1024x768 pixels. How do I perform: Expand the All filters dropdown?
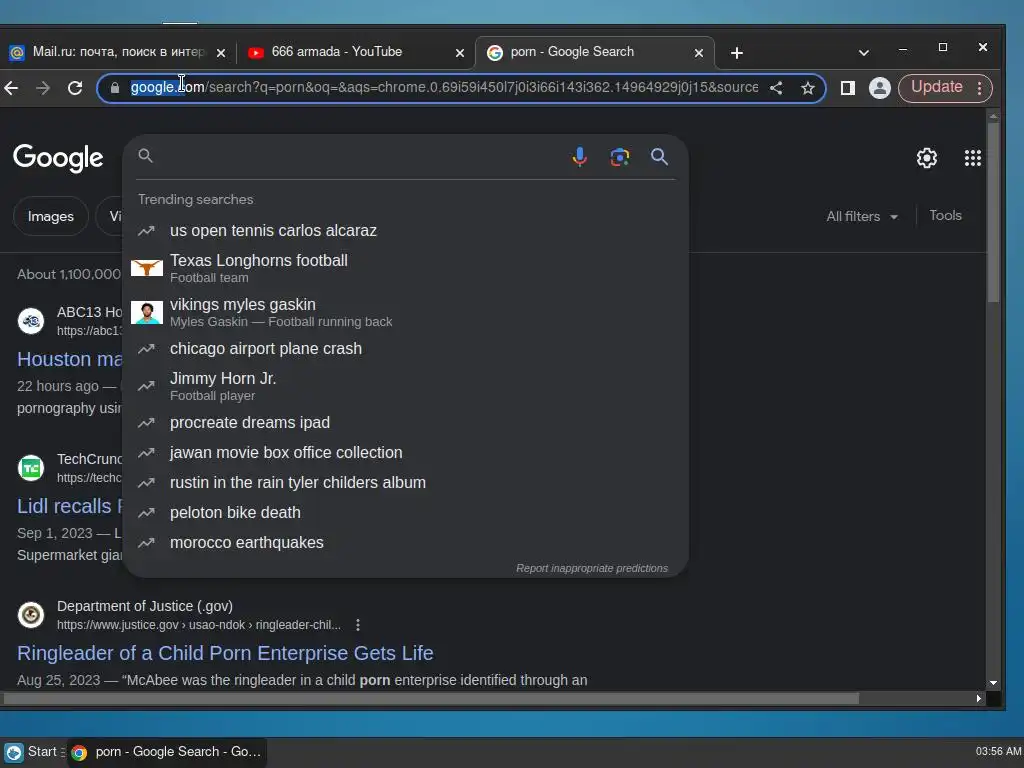tap(862, 216)
